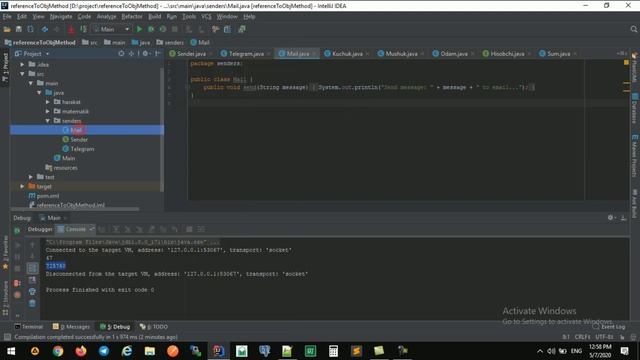
Task: Click the UTF-8 encoding in status bar
Action: pos(604,337)
